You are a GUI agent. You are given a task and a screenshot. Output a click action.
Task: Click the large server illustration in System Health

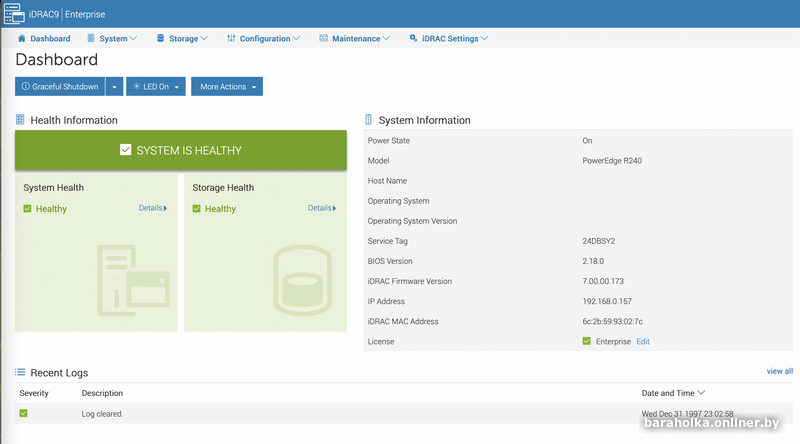[133, 281]
